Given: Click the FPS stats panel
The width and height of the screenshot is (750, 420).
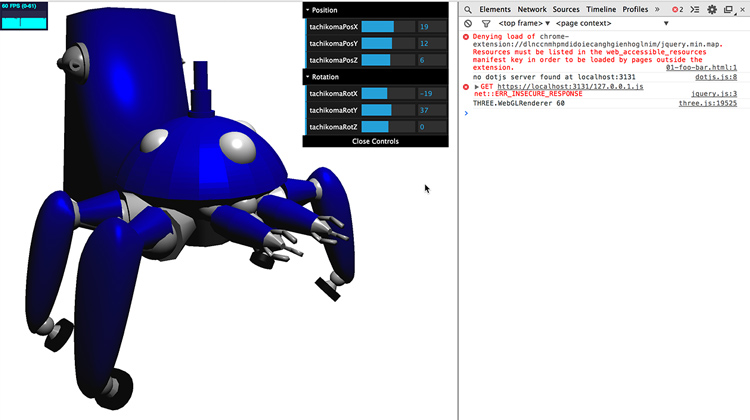Looking at the screenshot, I should pyautogui.click(x=24, y=16).
